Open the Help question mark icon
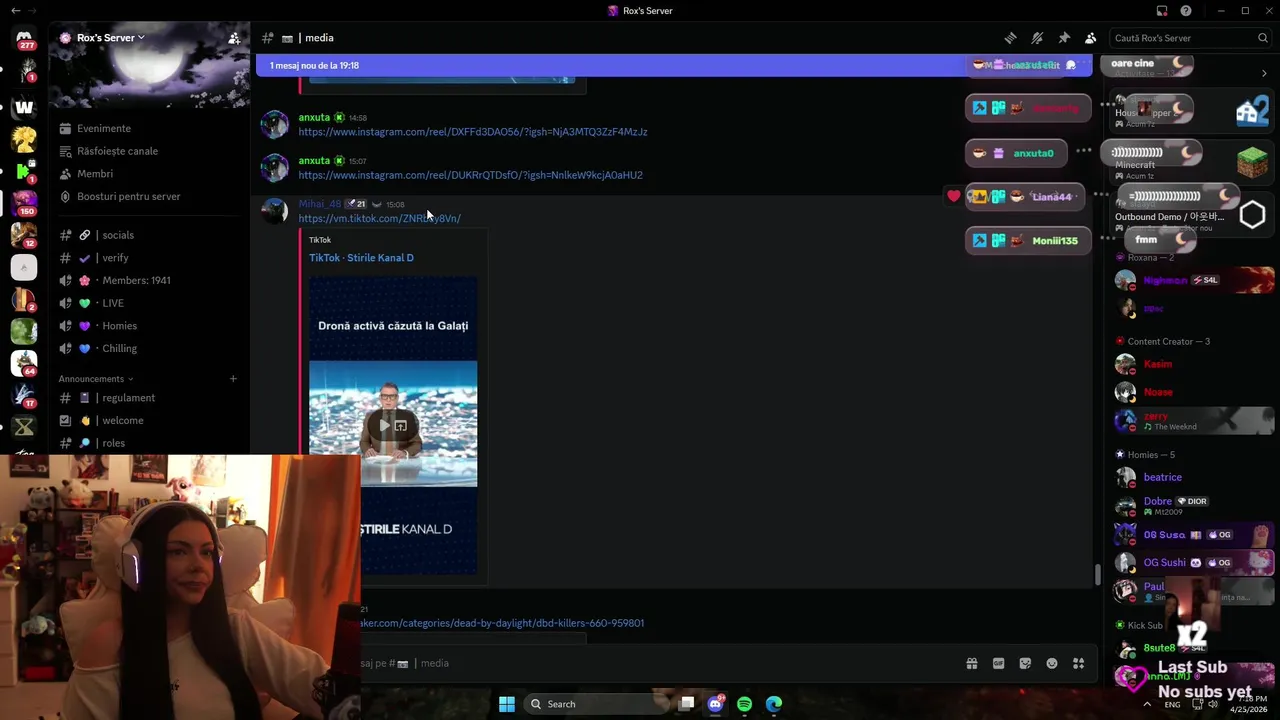Image resolution: width=1280 pixels, height=720 pixels. tap(1186, 11)
